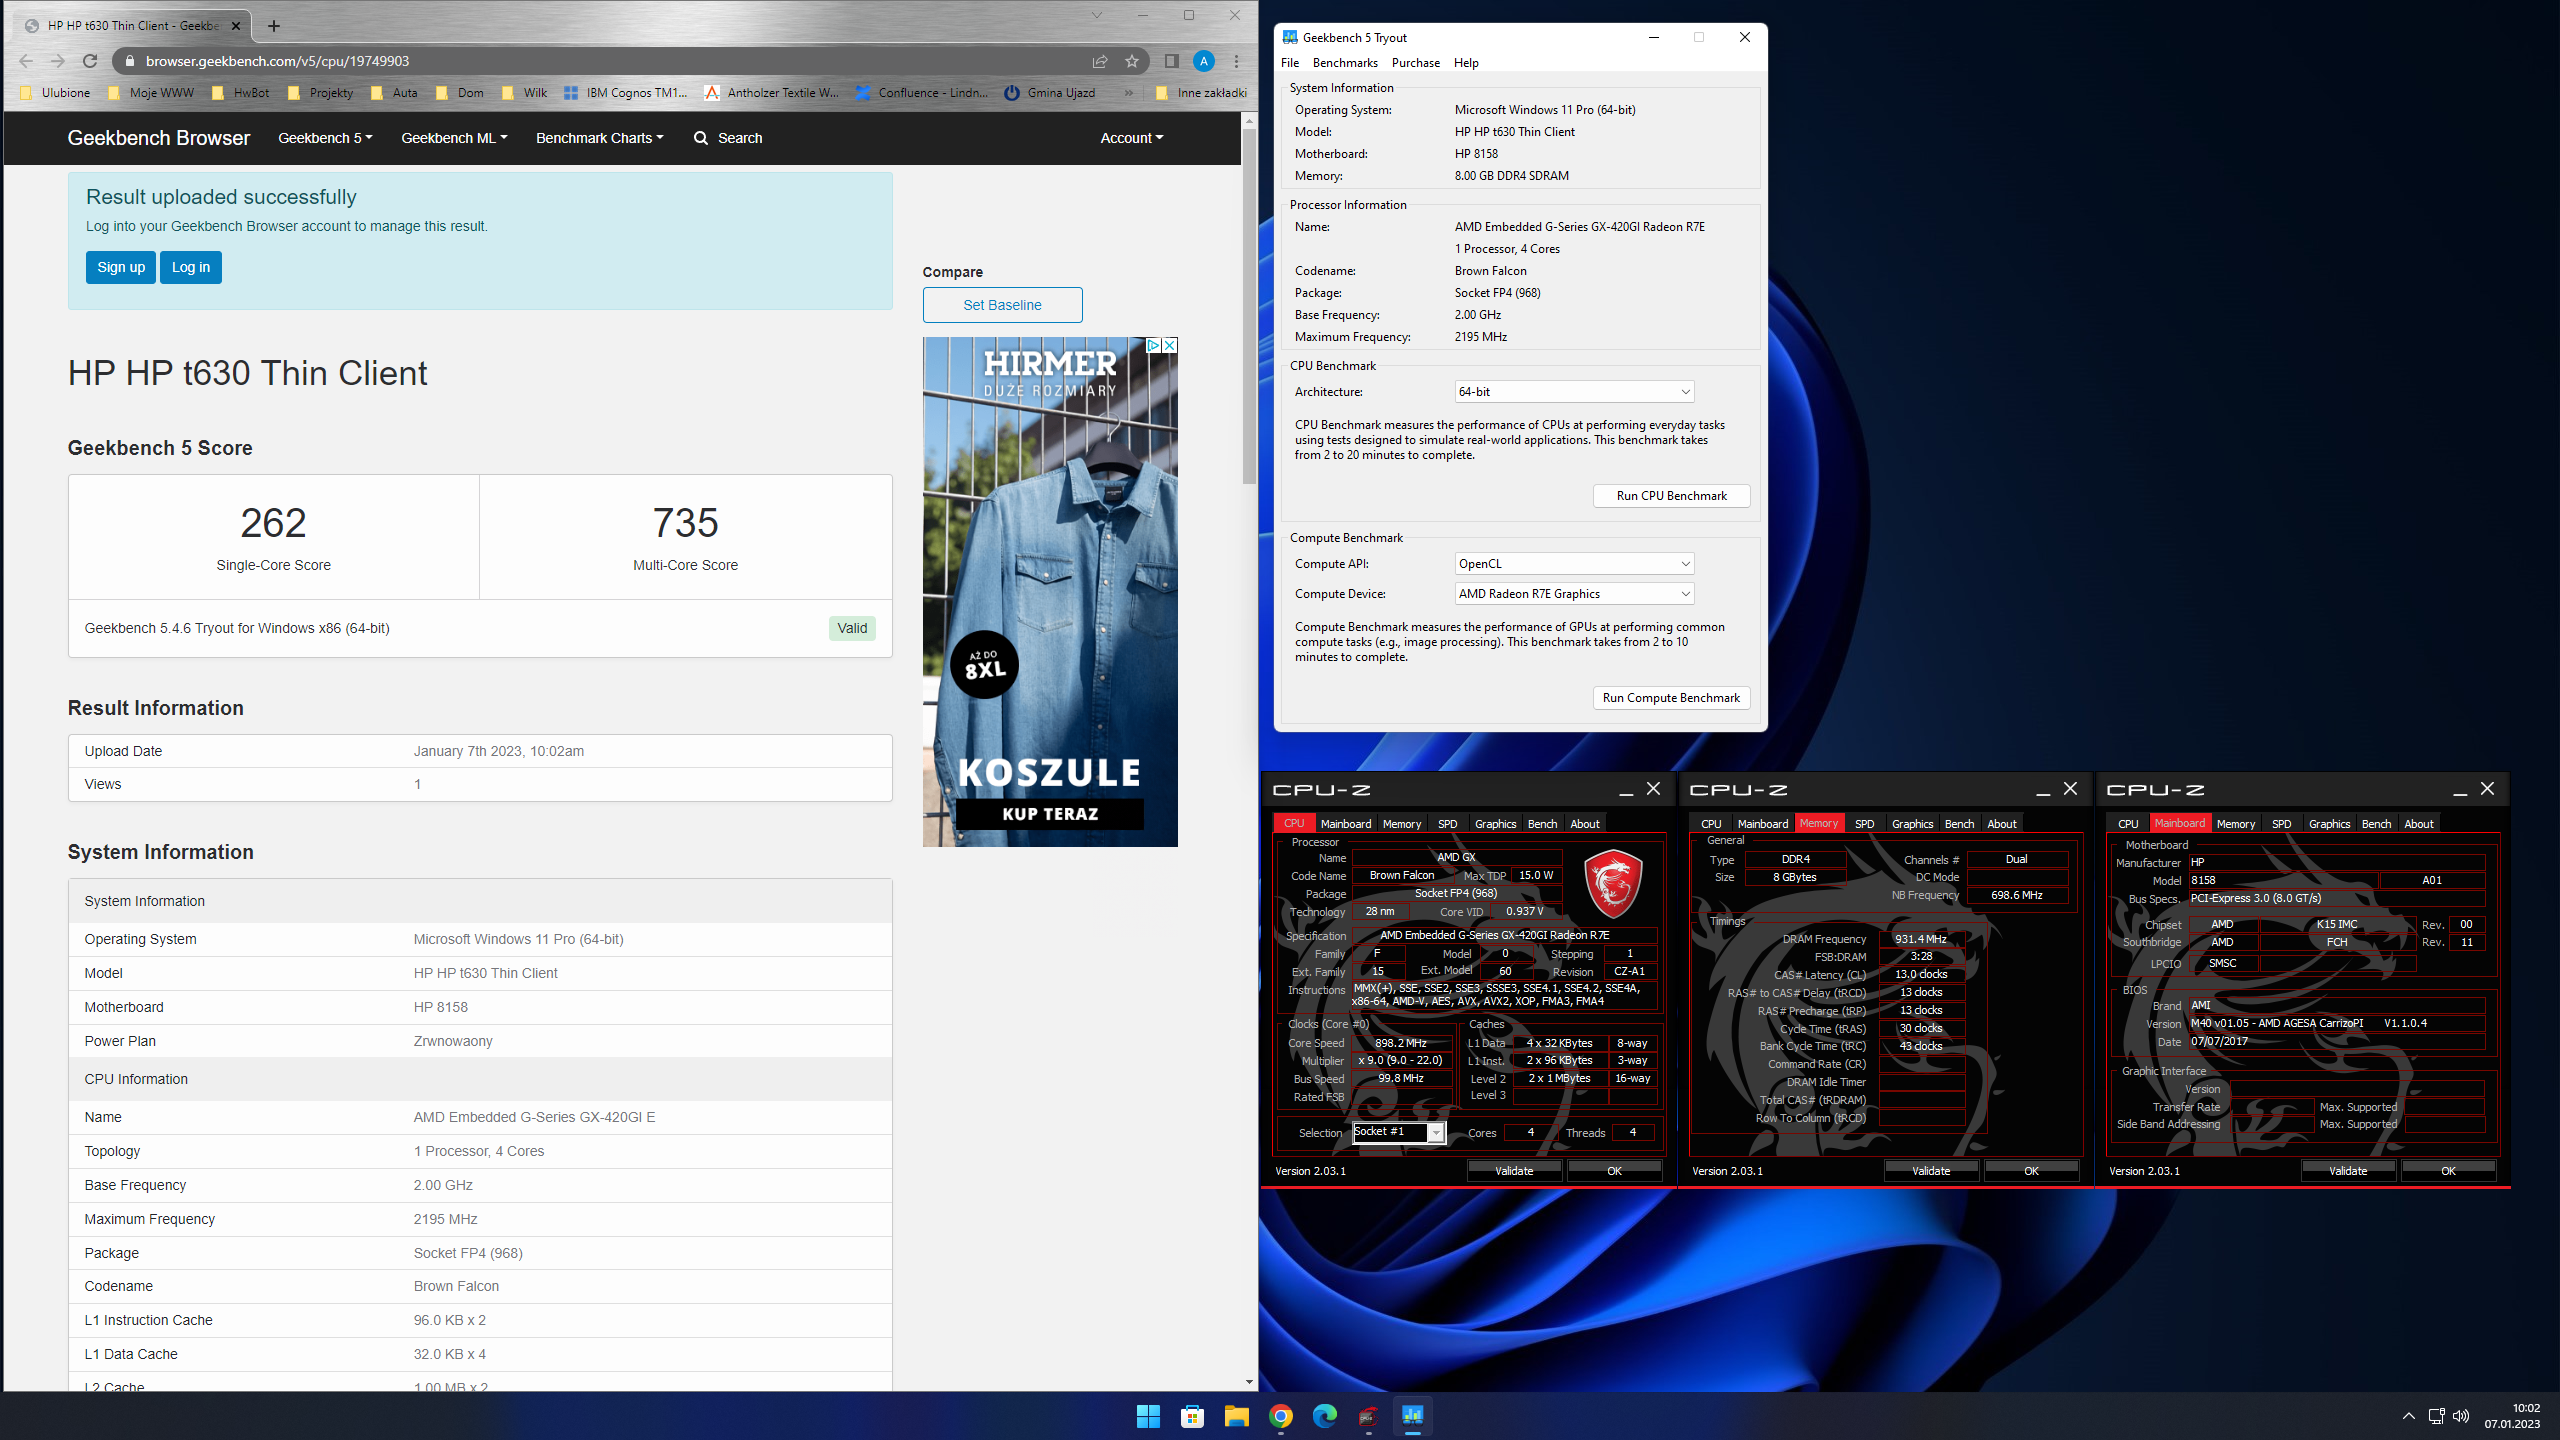The image size is (2560, 1440).
Task: Click Validate in first CPU-Z window
Action: [x=1514, y=1171]
